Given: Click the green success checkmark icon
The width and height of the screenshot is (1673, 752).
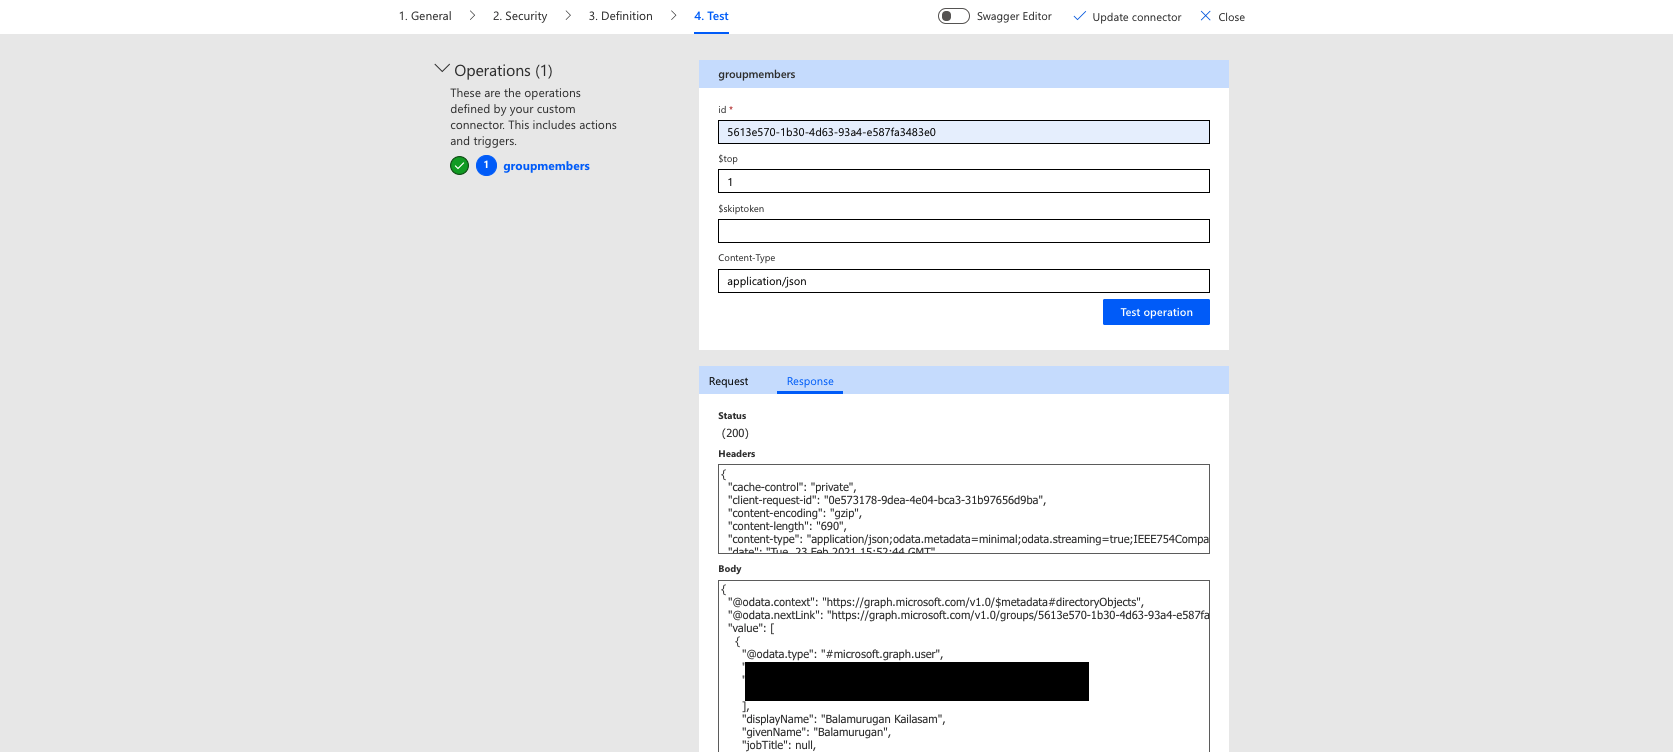Looking at the screenshot, I should tap(459, 166).
